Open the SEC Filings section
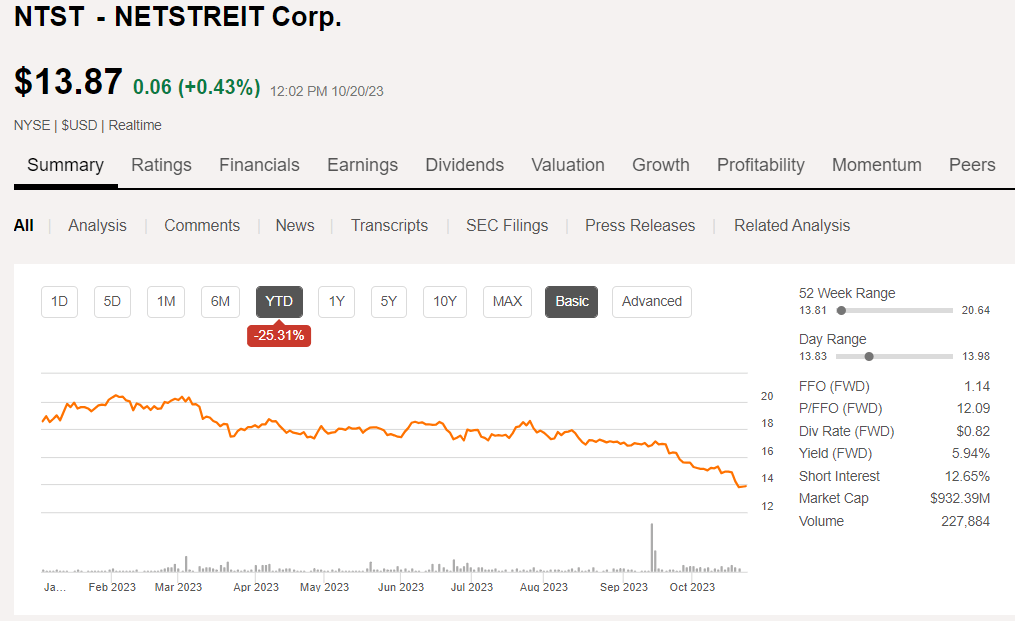 point(507,225)
